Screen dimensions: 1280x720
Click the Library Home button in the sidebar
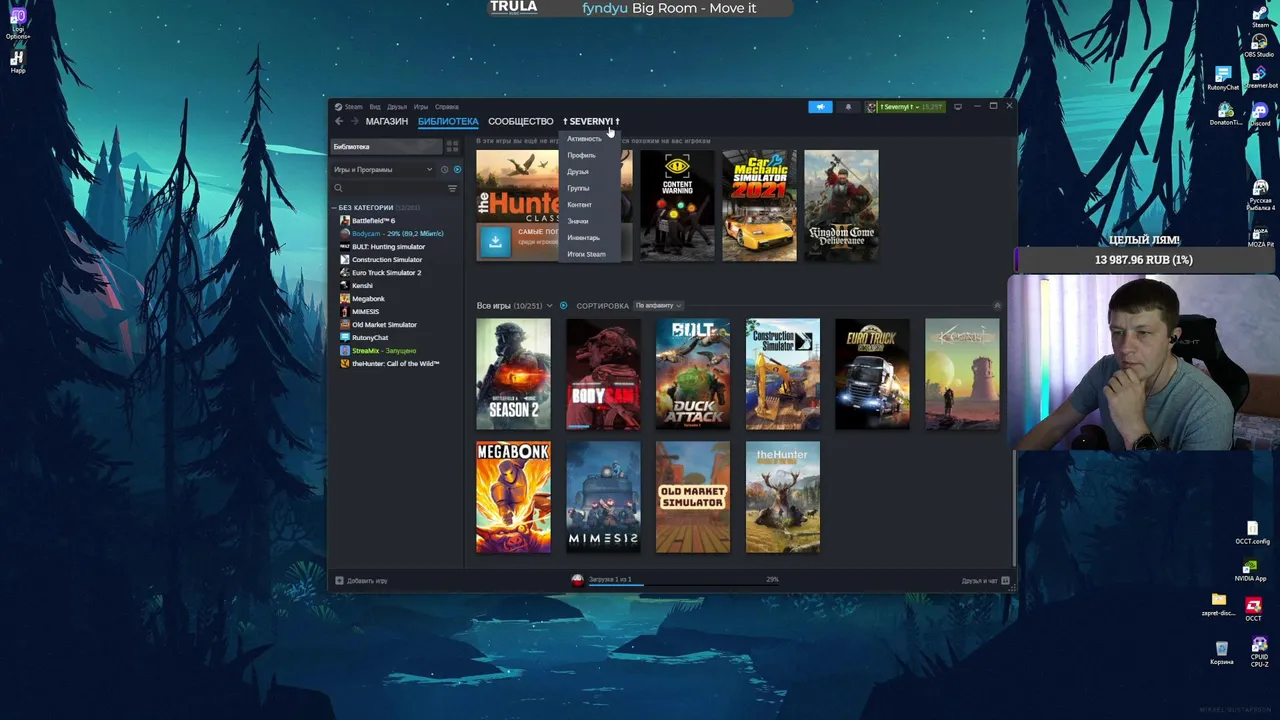pyautogui.click(x=386, y=147)
